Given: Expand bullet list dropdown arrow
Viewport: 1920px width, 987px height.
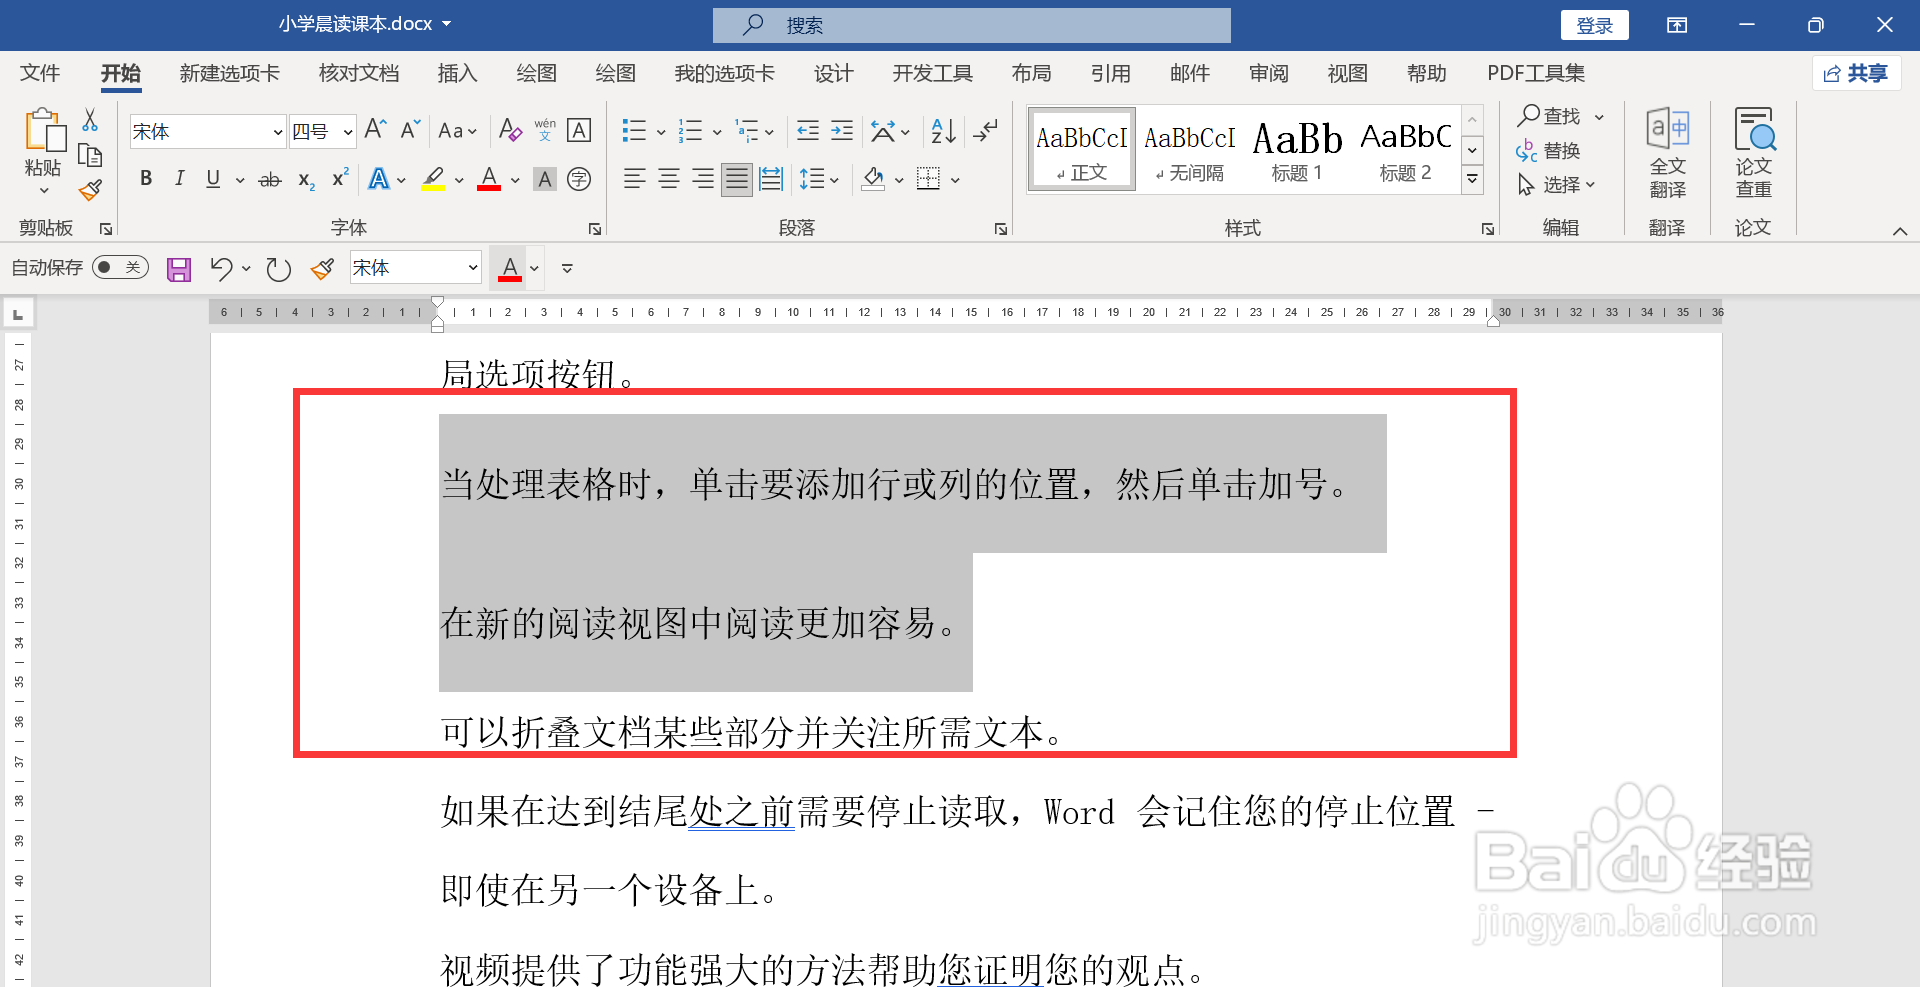Looking at the screenshot, I should pos(660,132).
